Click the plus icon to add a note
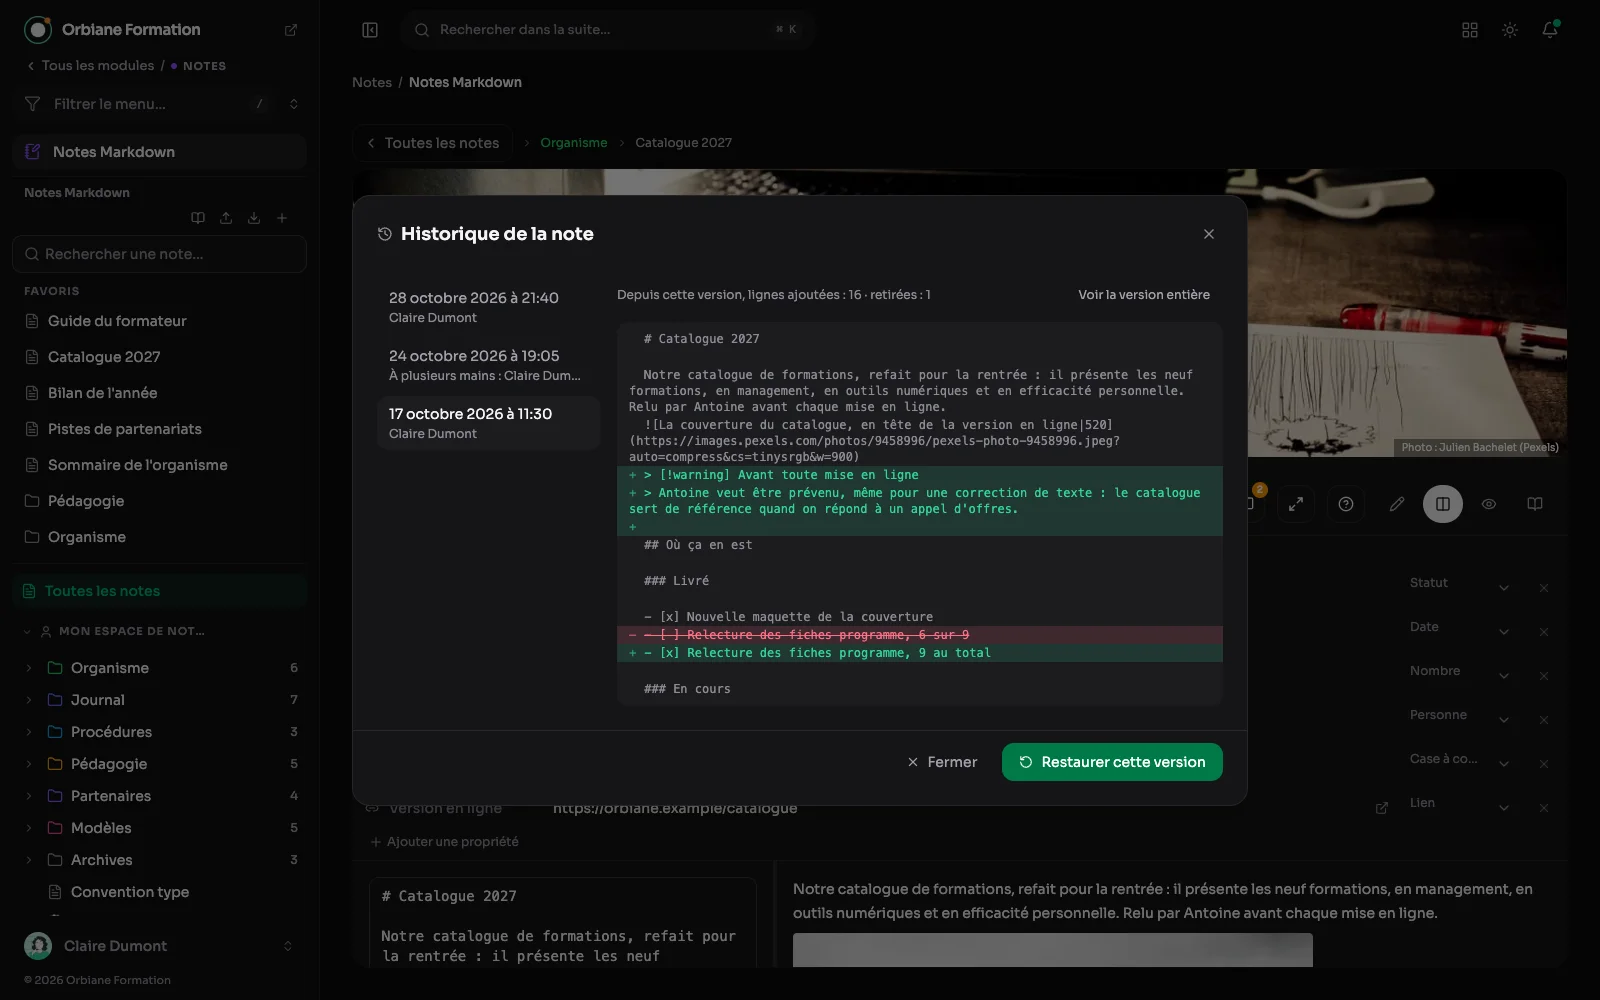 282,218
